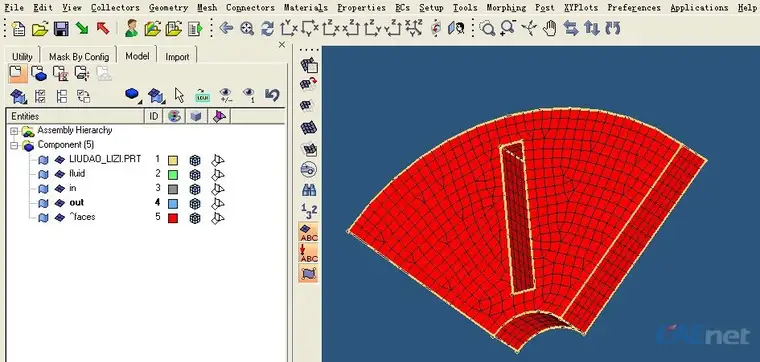The height and width of the screenshot is (362, 760).
Task: Click the top mesh display sidebar icon
Action: [x=309, y=64]
